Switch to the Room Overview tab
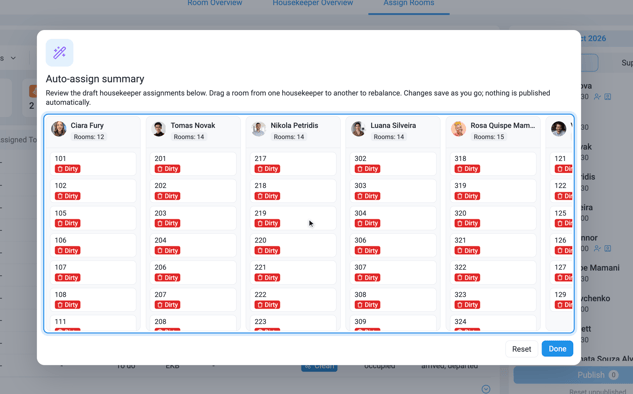 point(215,3)
